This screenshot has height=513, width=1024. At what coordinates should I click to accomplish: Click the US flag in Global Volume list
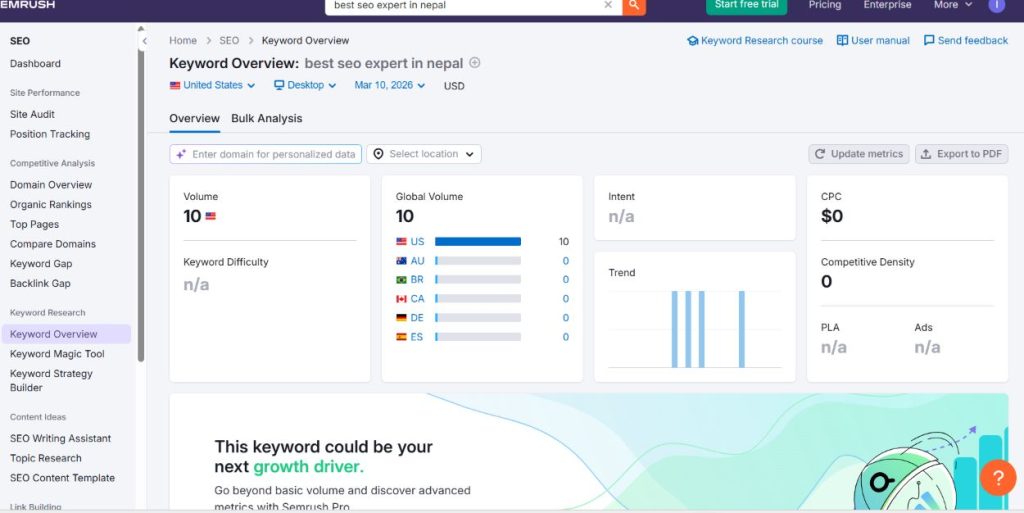pos(402,241)
